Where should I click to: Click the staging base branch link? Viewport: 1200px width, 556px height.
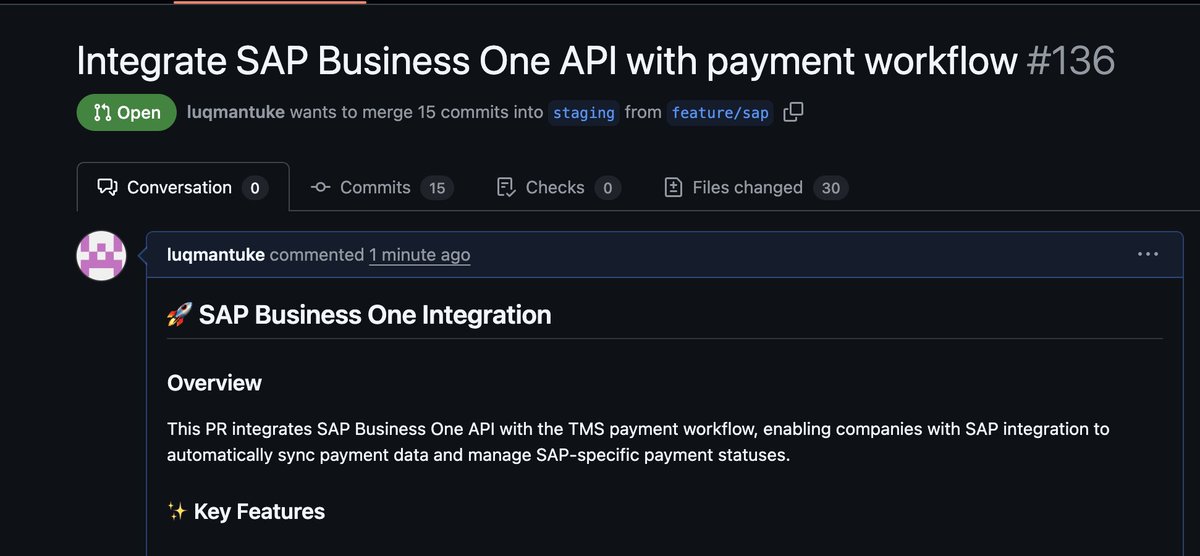[x=584, y=113]
